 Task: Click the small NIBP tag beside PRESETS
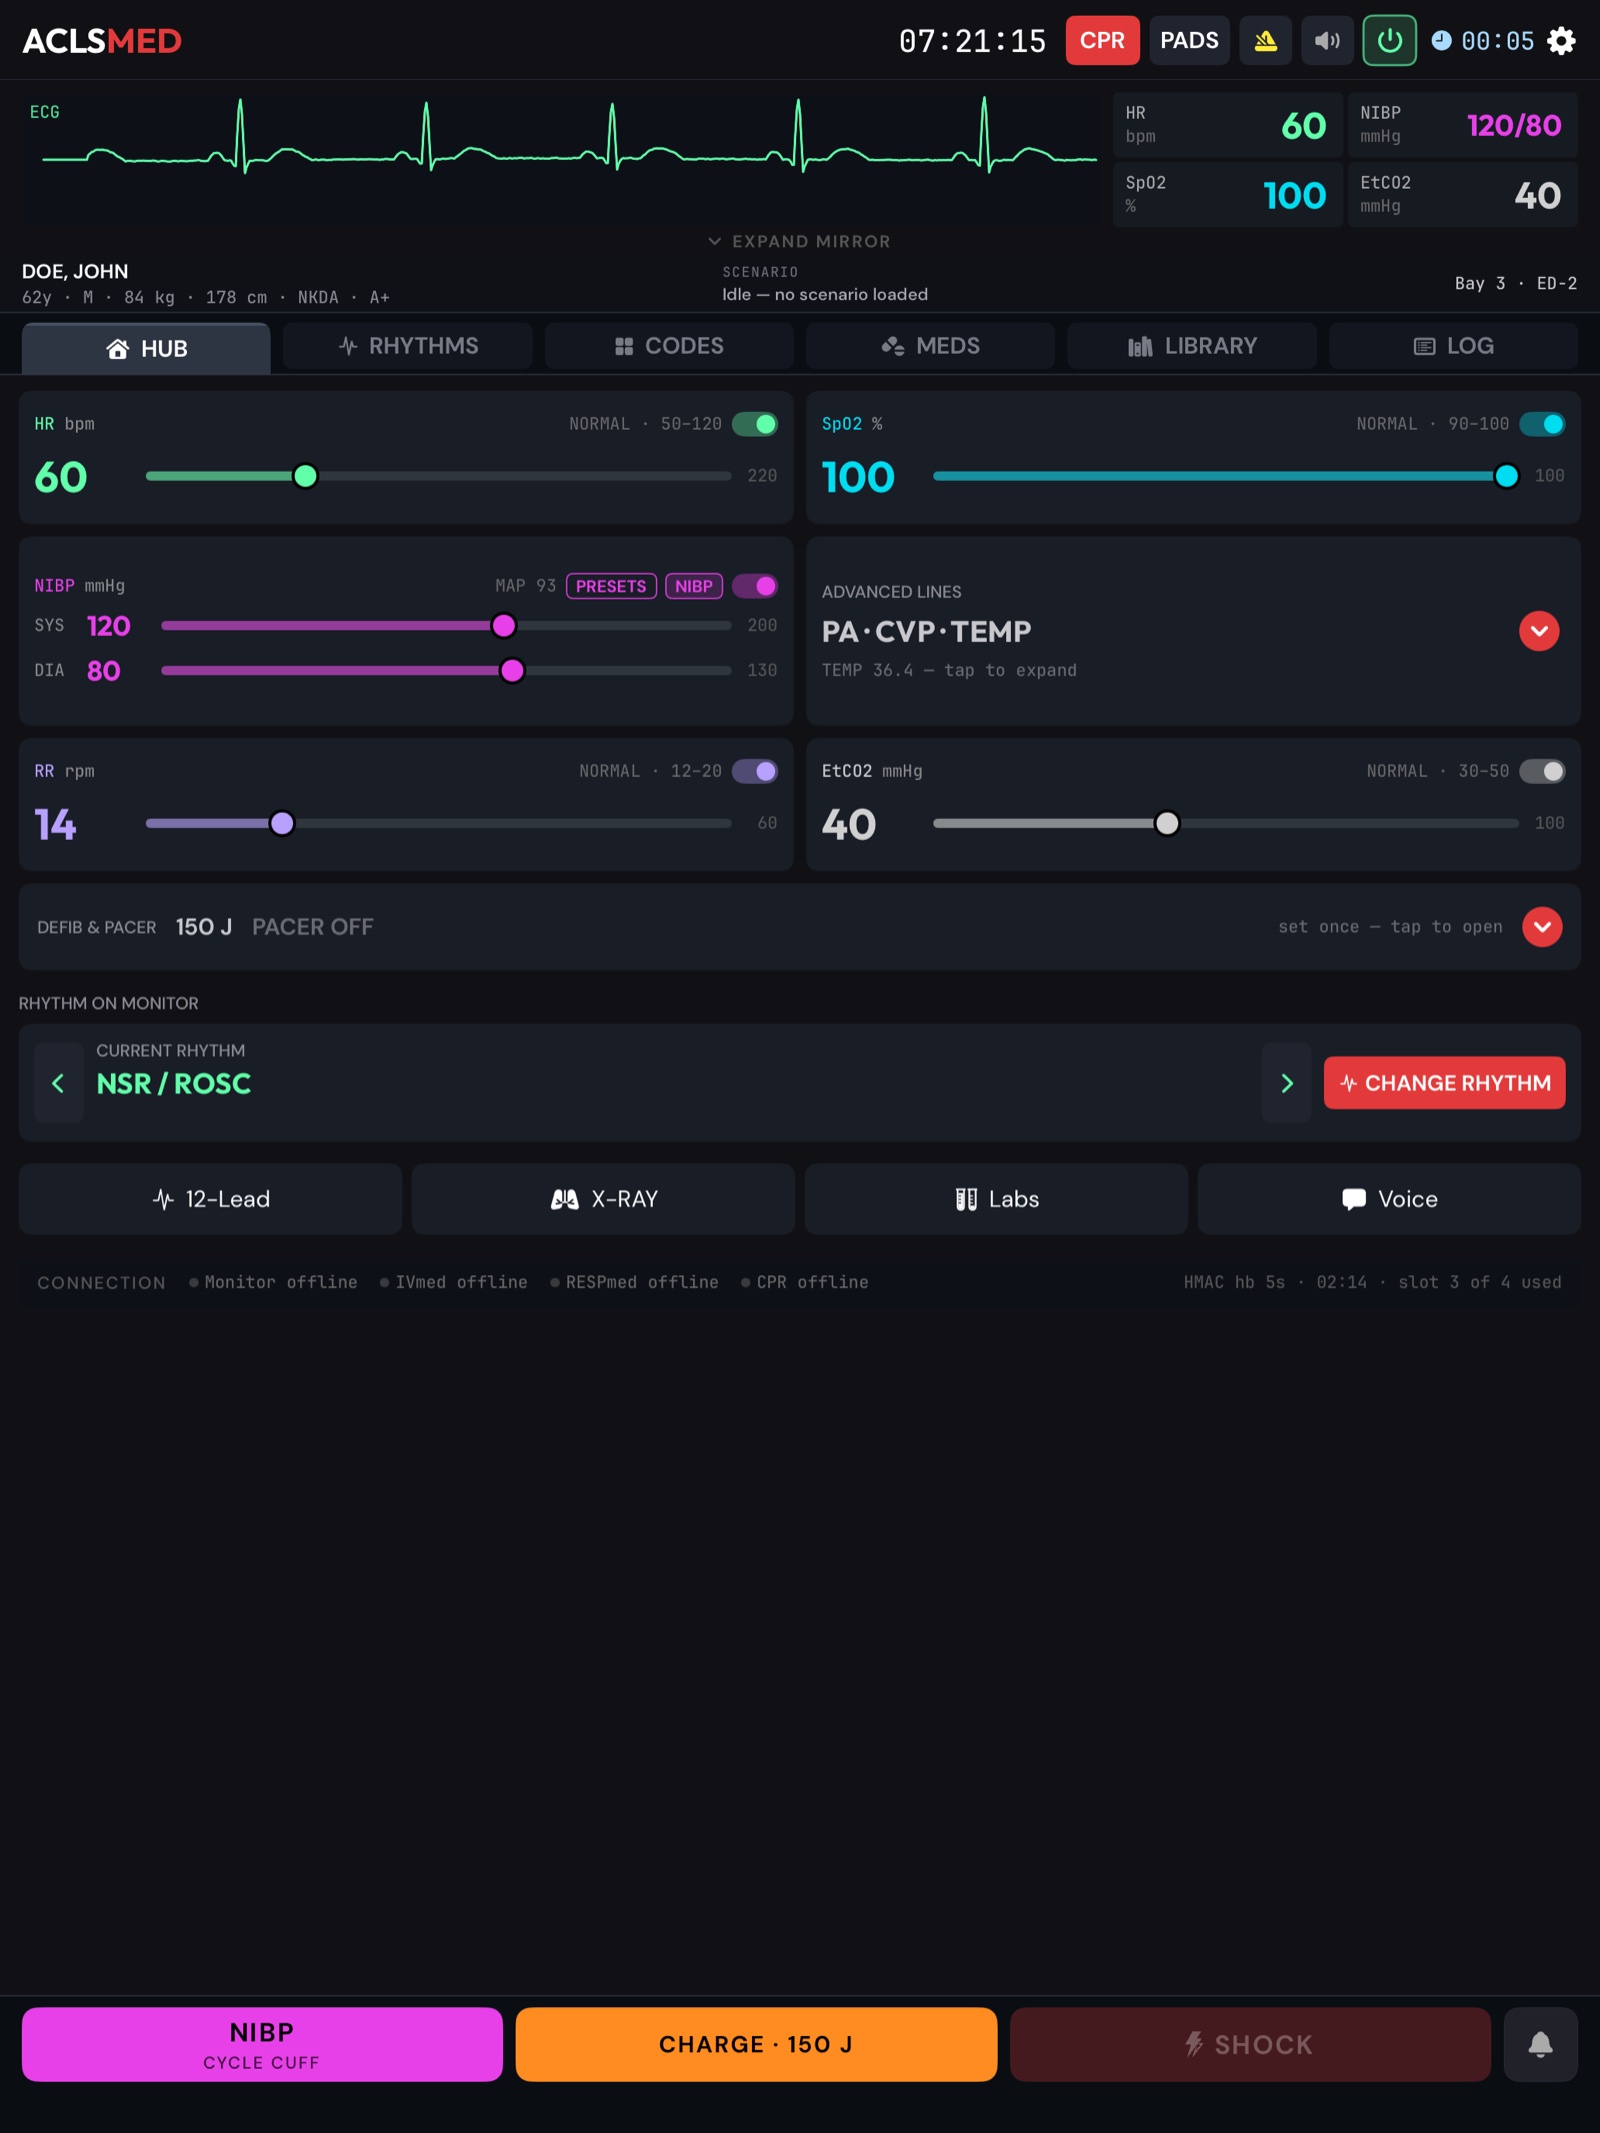coord(694,586)
